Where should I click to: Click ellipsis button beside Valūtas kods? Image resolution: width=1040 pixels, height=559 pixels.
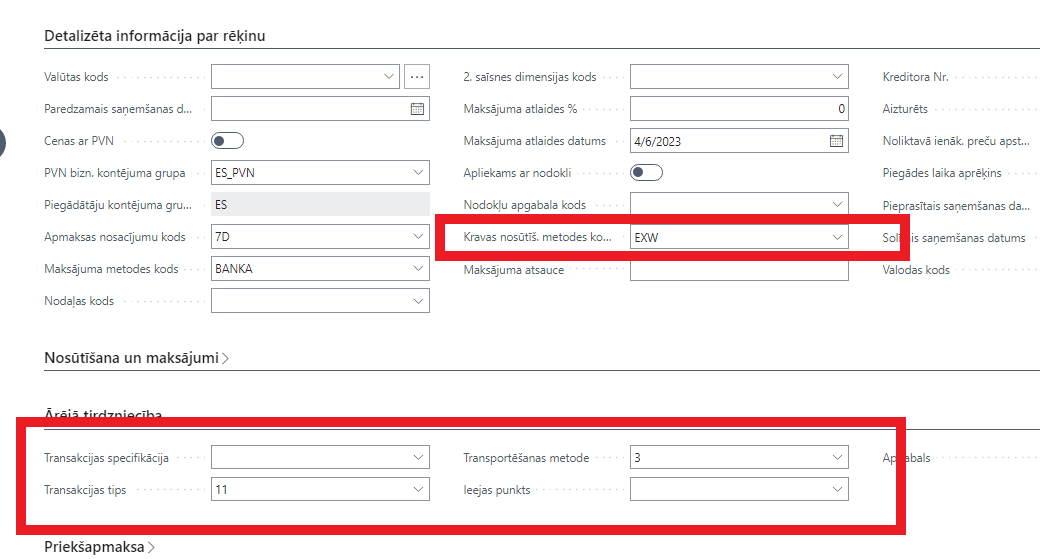click(417, 76)
